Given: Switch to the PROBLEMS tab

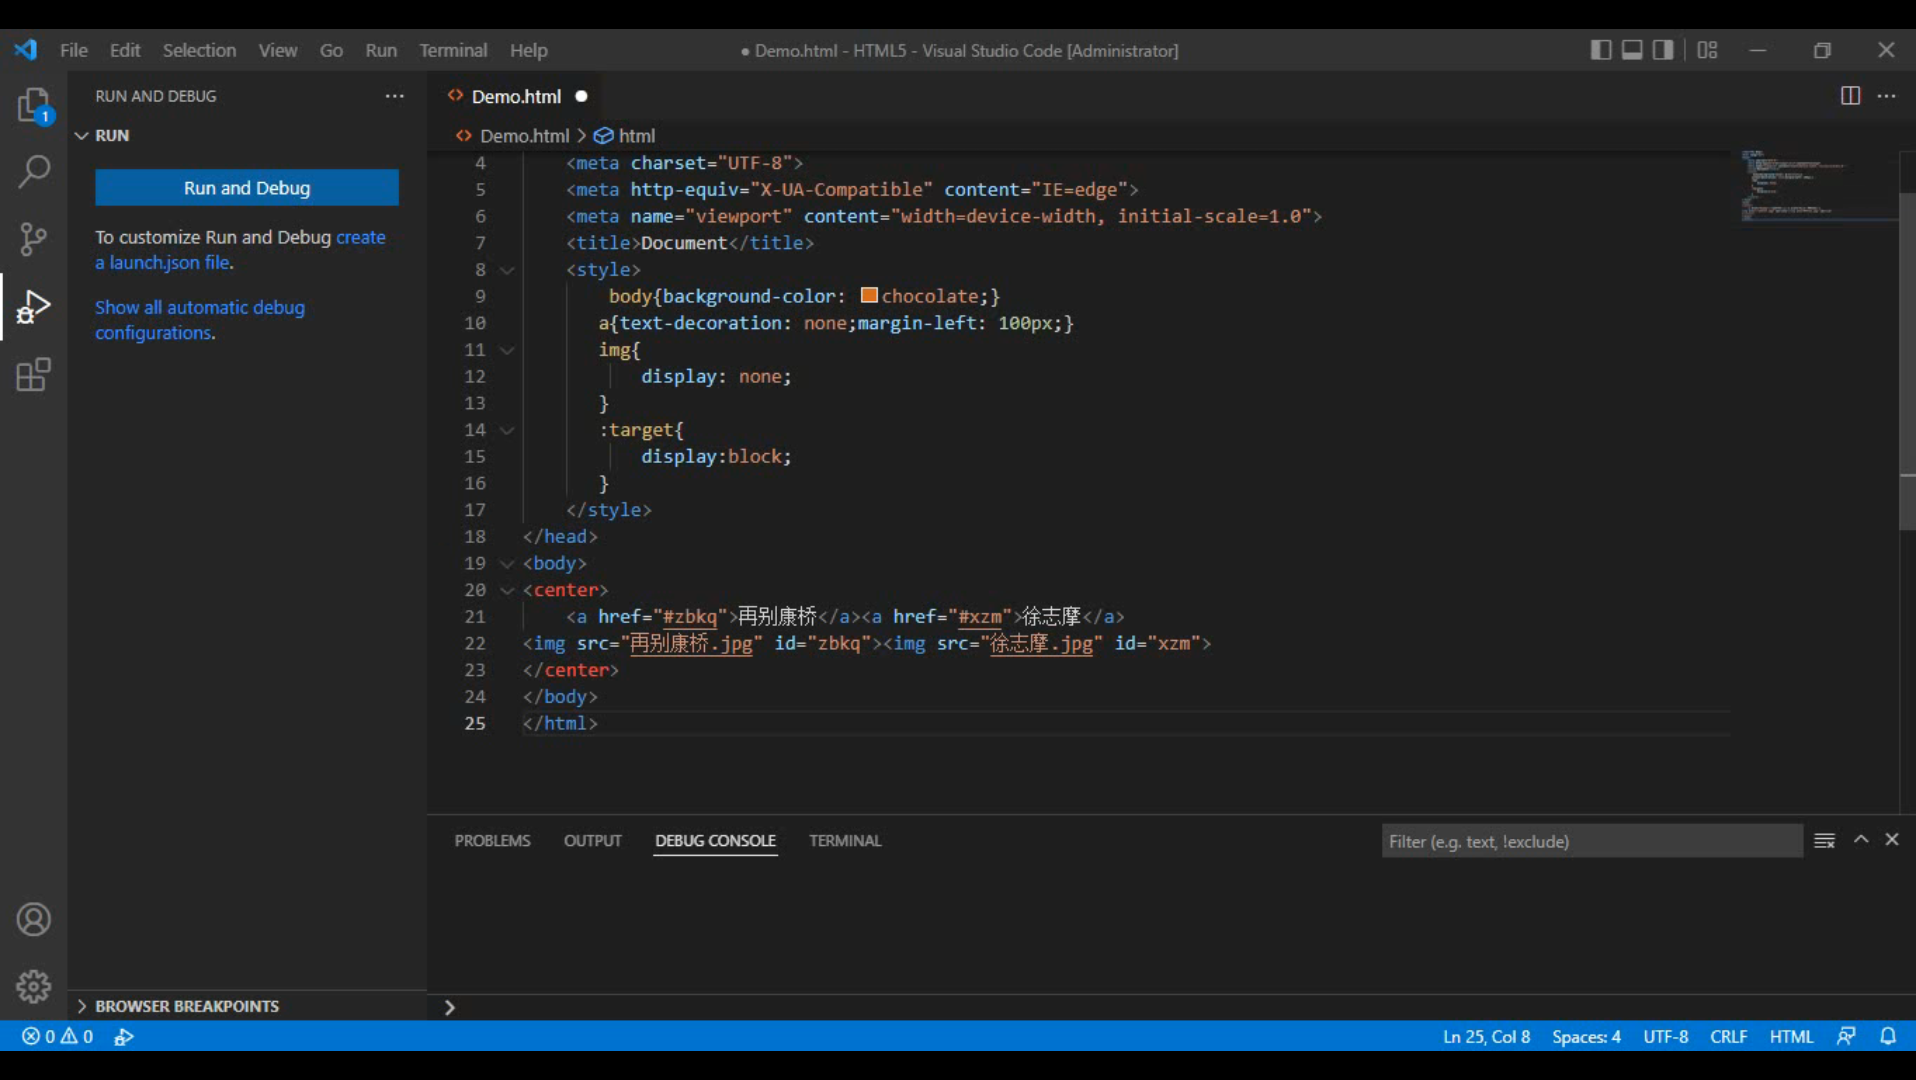Looking at the screenshot, I should point(493,841).
